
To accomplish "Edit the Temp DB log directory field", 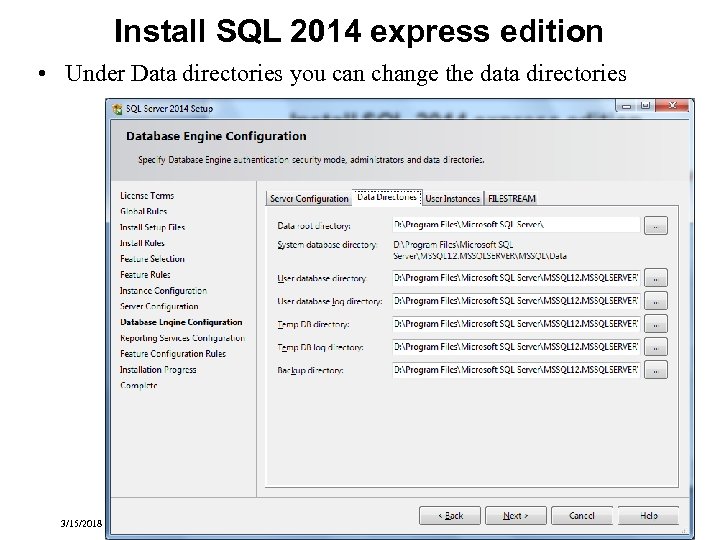I will 516,347.
